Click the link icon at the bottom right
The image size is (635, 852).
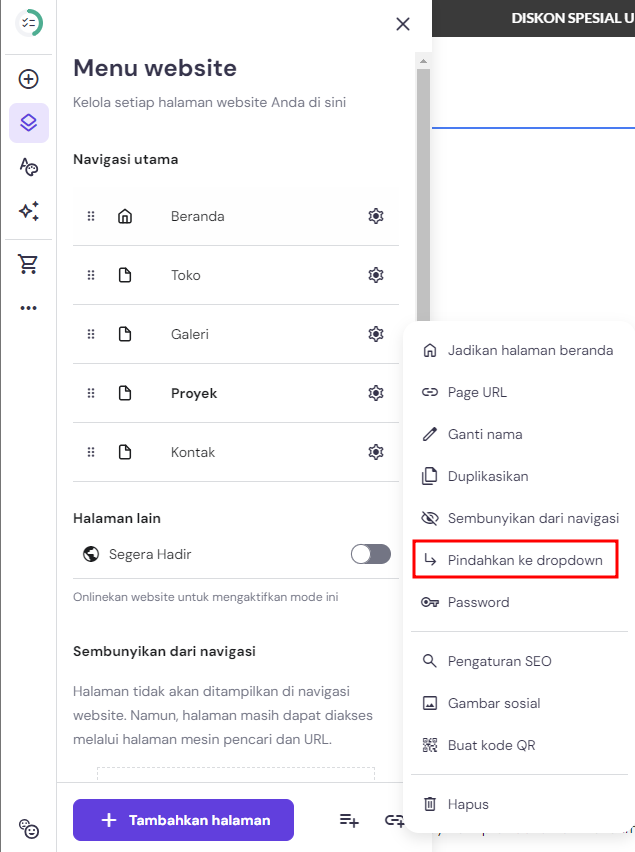(395, 819)
